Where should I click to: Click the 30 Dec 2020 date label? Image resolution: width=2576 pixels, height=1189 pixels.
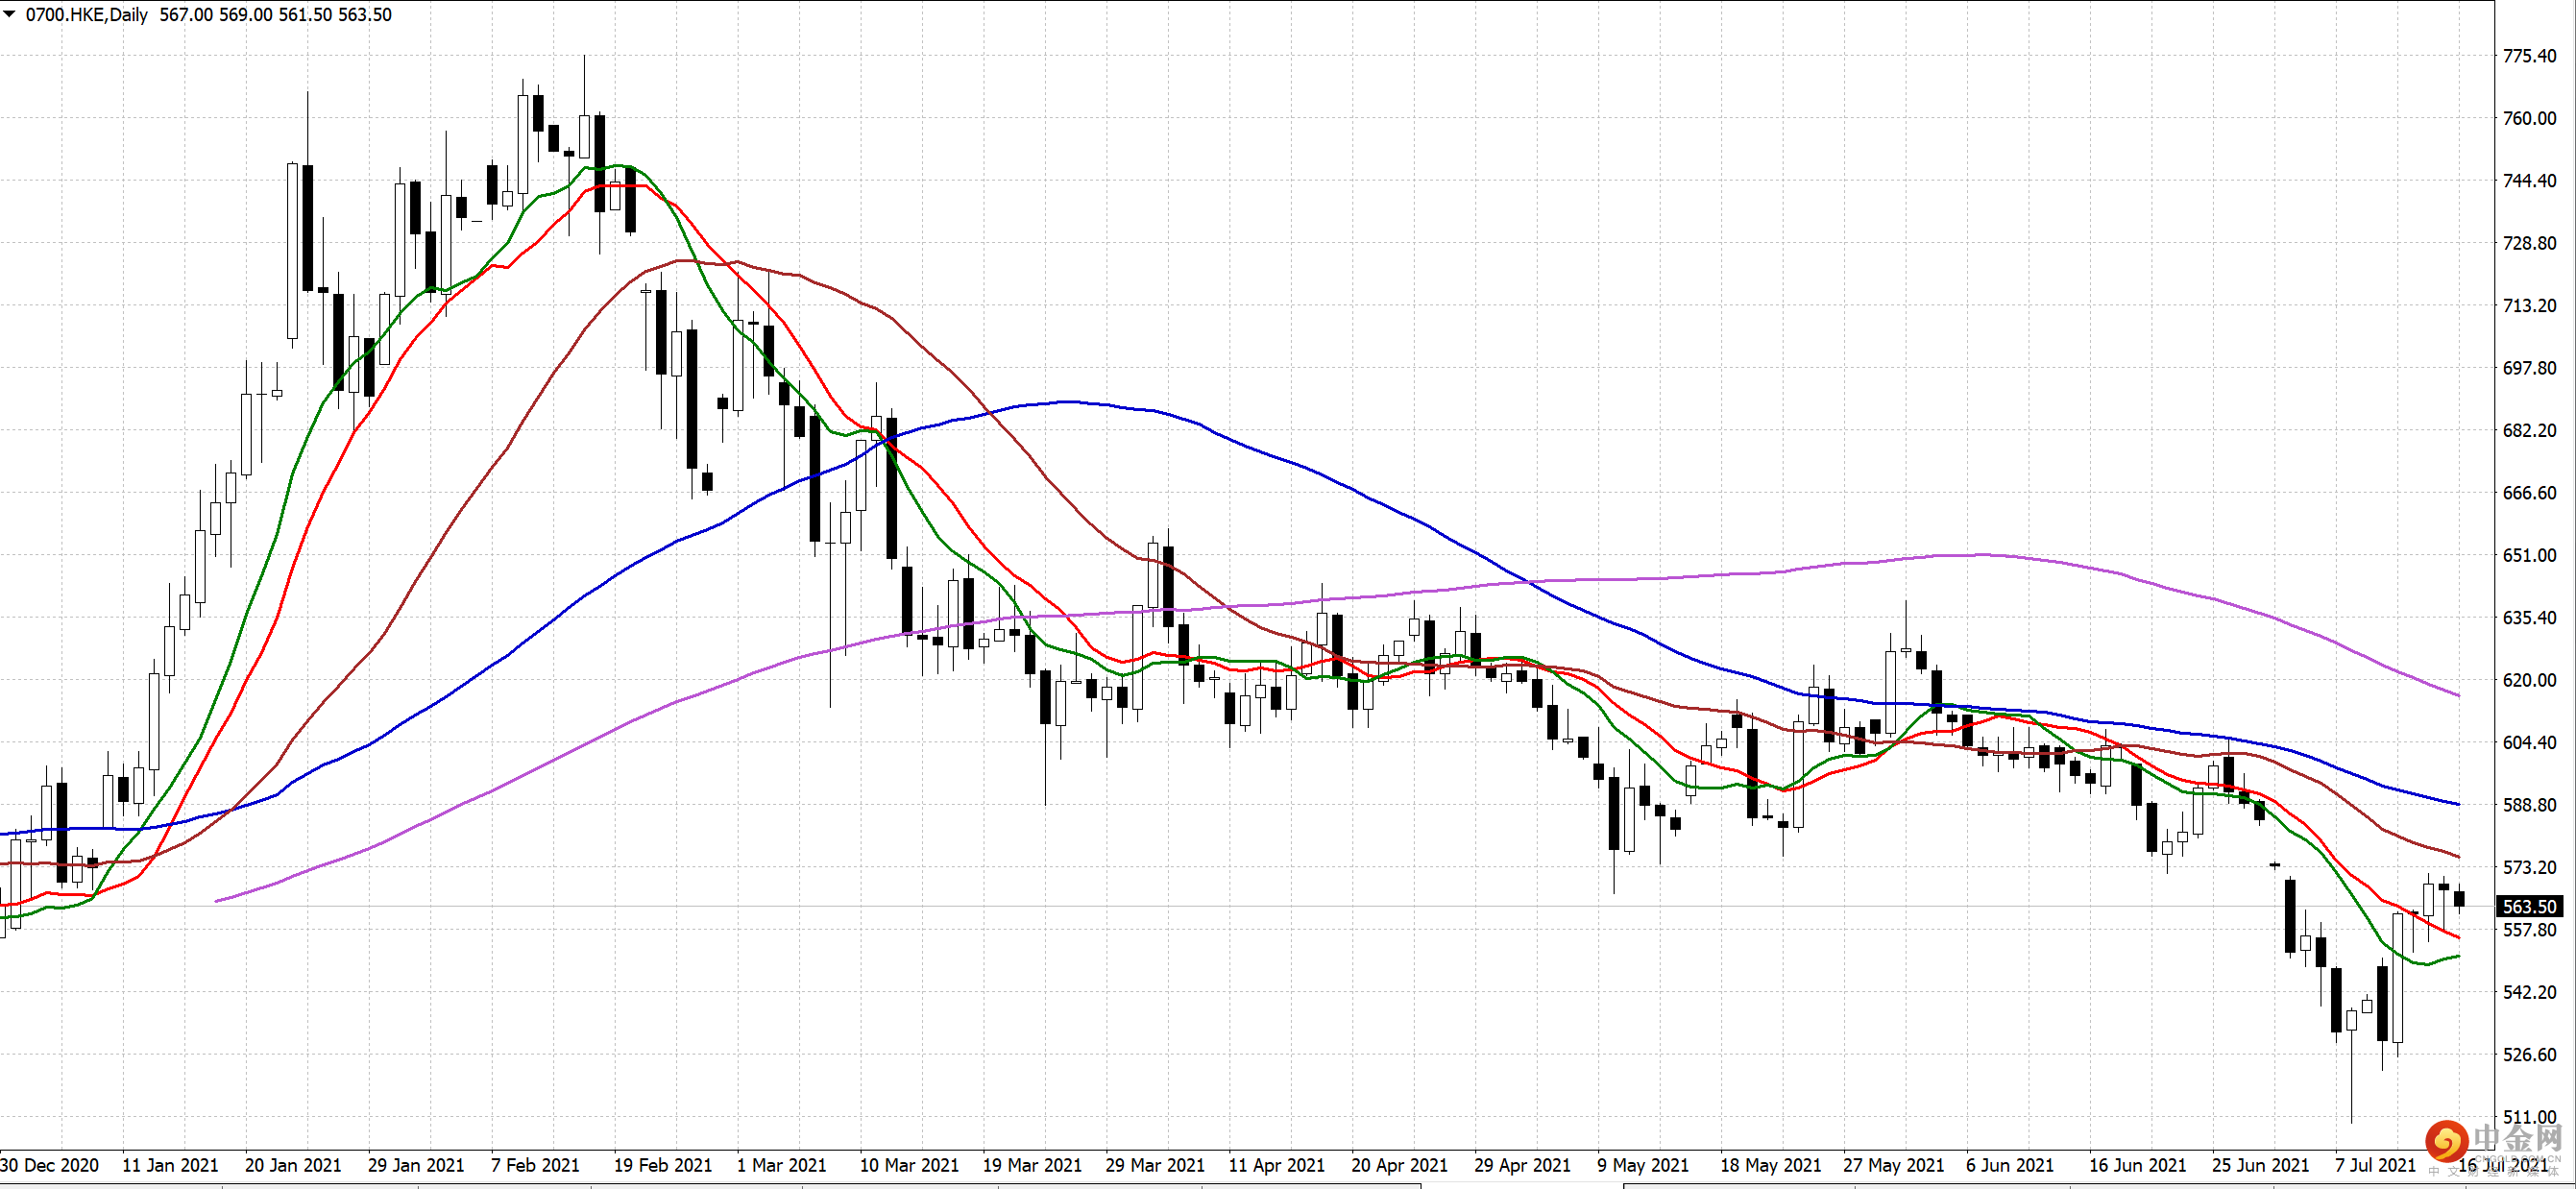tap(50, 1165)
